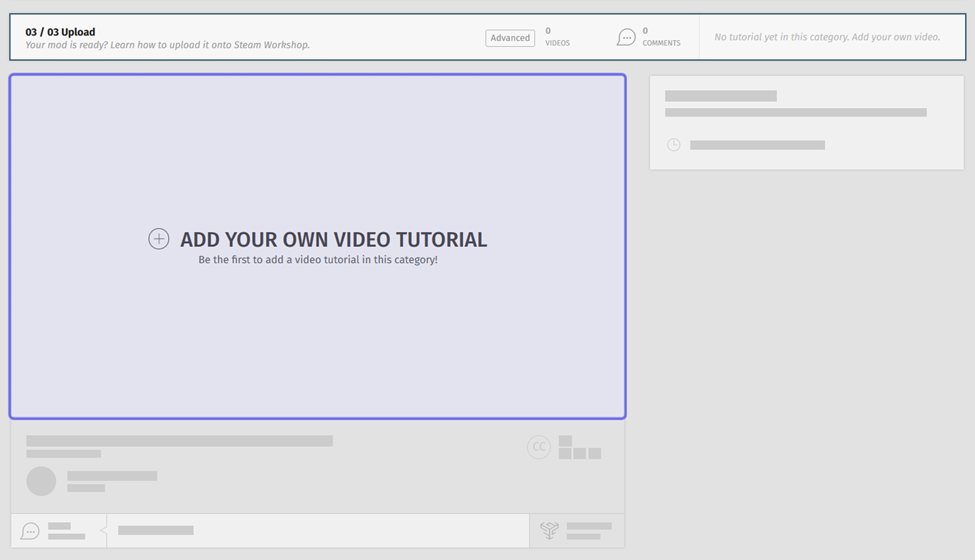Click the comment input placeholder in the bottom bar
975x560 pixels.
(x=156, y=530)
